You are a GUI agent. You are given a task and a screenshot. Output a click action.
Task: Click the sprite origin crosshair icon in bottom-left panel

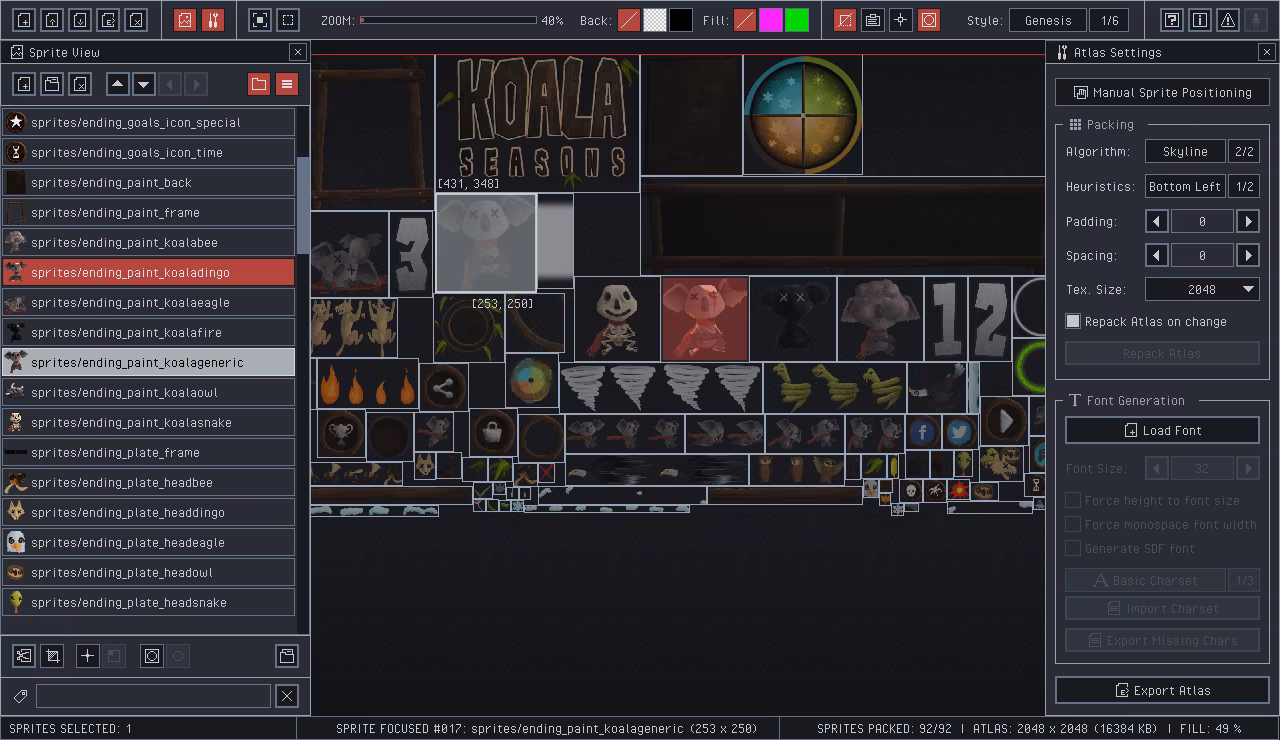click(87, 656)
